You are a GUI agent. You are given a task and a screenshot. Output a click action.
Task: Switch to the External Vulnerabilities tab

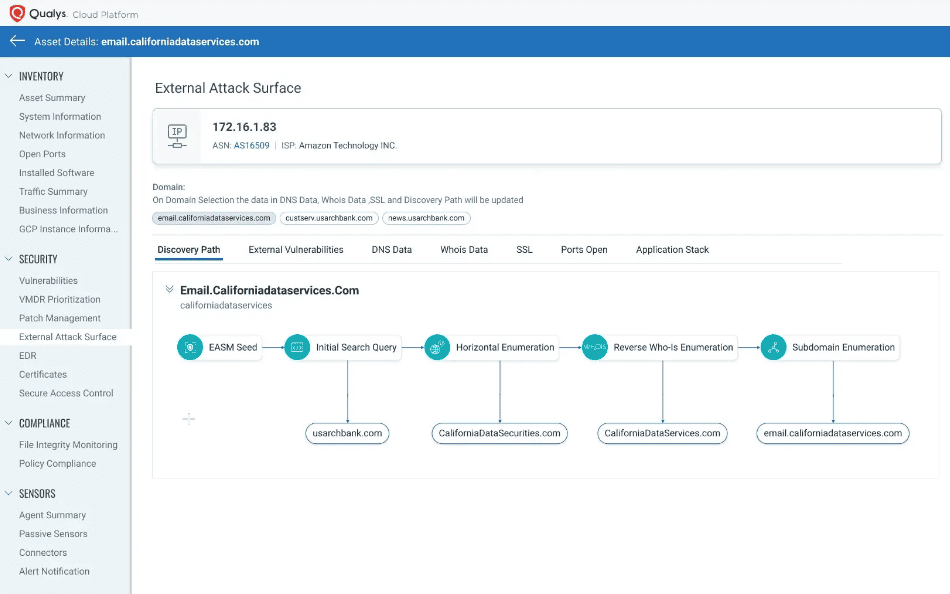[295, 250]
